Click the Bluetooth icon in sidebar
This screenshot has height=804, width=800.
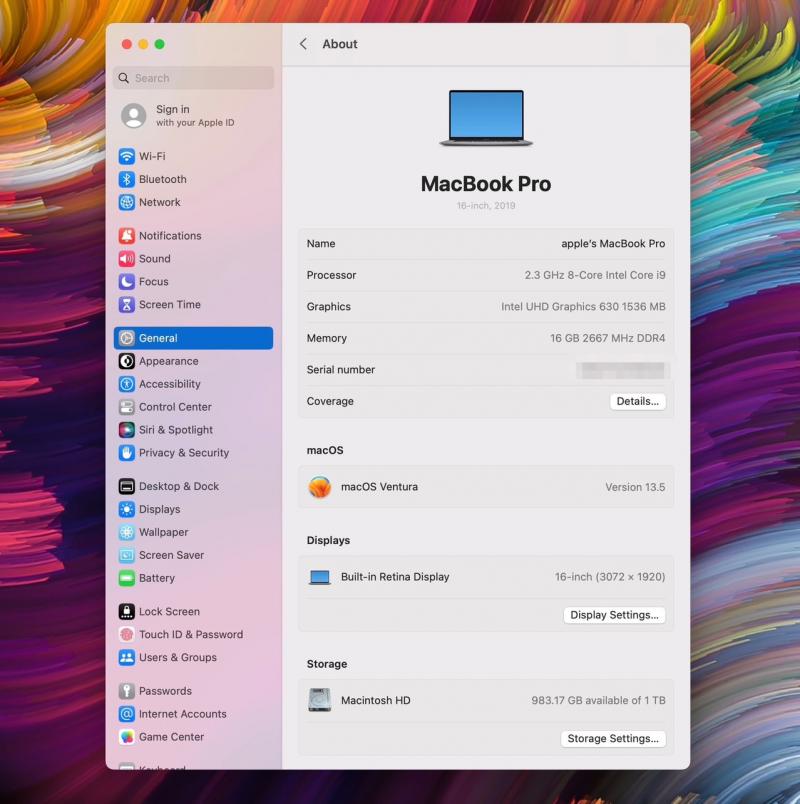tap(127, 179)
